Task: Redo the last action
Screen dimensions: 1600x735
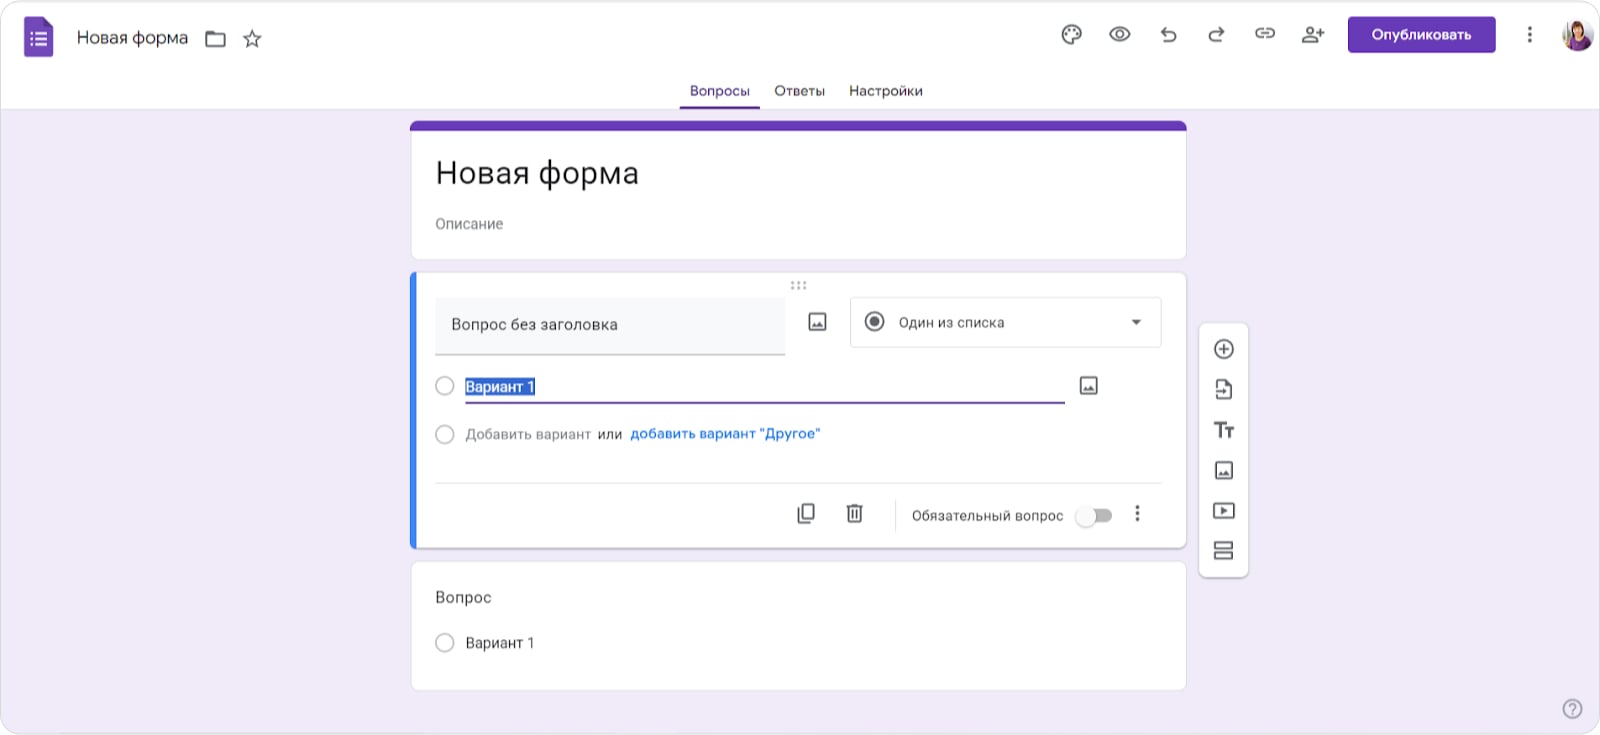Action: click(1216, 35)
